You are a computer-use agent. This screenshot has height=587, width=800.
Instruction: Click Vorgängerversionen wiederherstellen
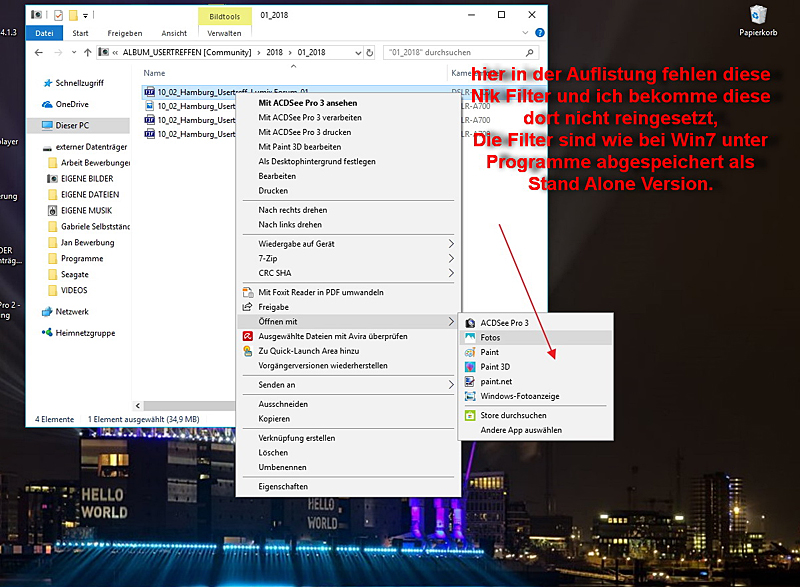pos(323,366)
